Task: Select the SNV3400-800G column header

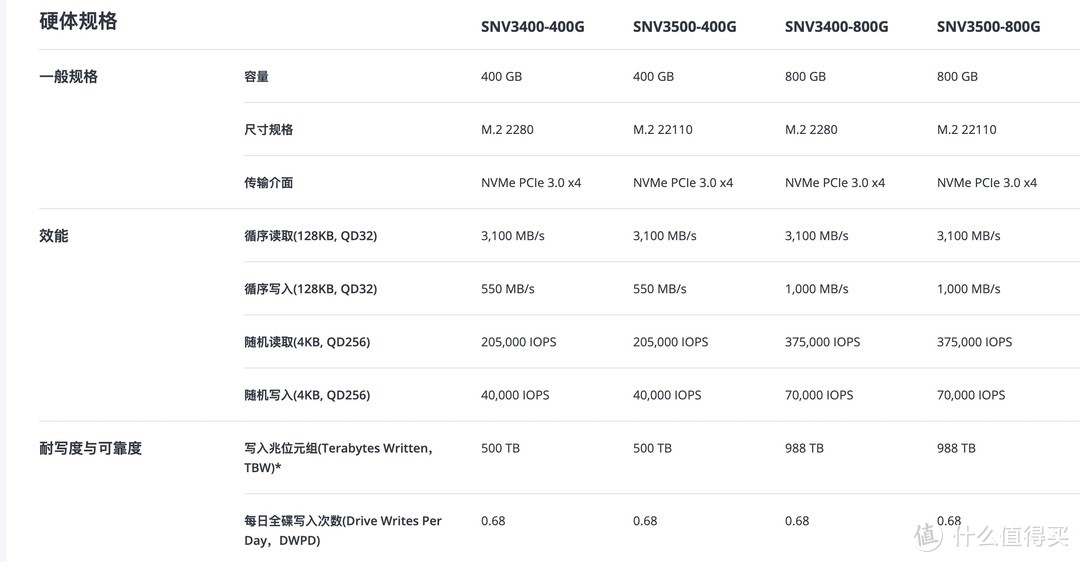Action: [x=836, y=27]
